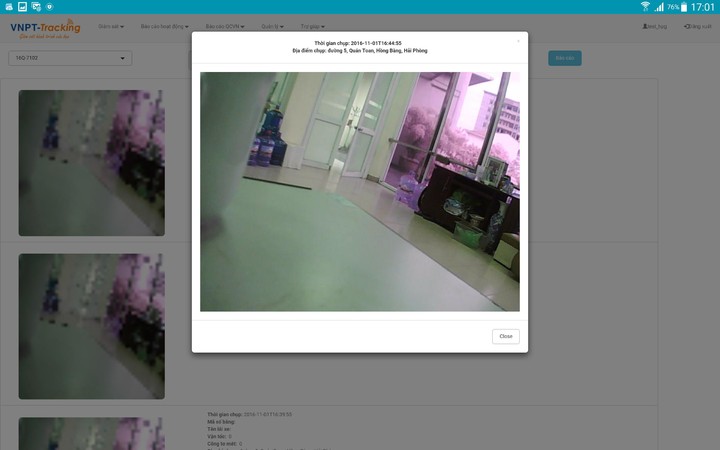720x450 pixels.
Task: Open the Báo cáo QCVN menu
Action: pyautogui.click(x=225, y=26)
